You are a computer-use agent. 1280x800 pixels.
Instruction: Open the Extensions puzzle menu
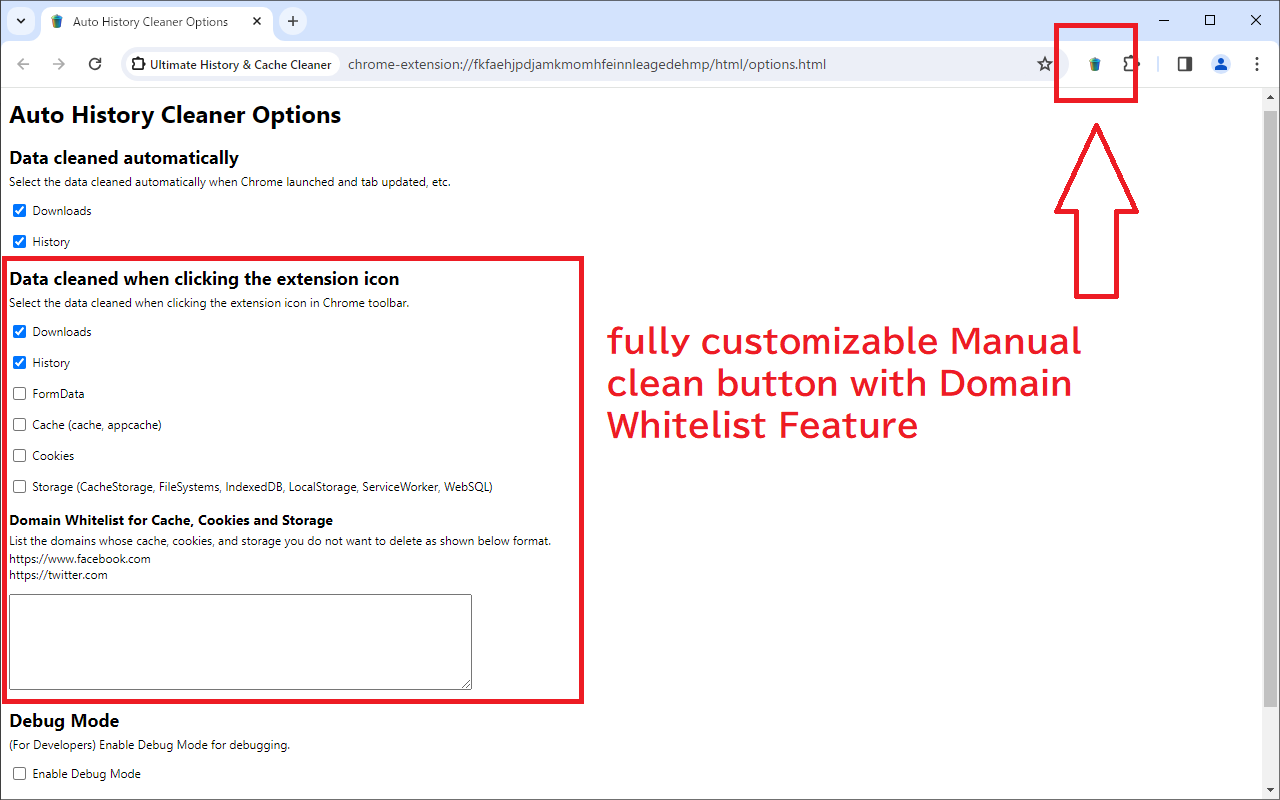point(1130,64)
